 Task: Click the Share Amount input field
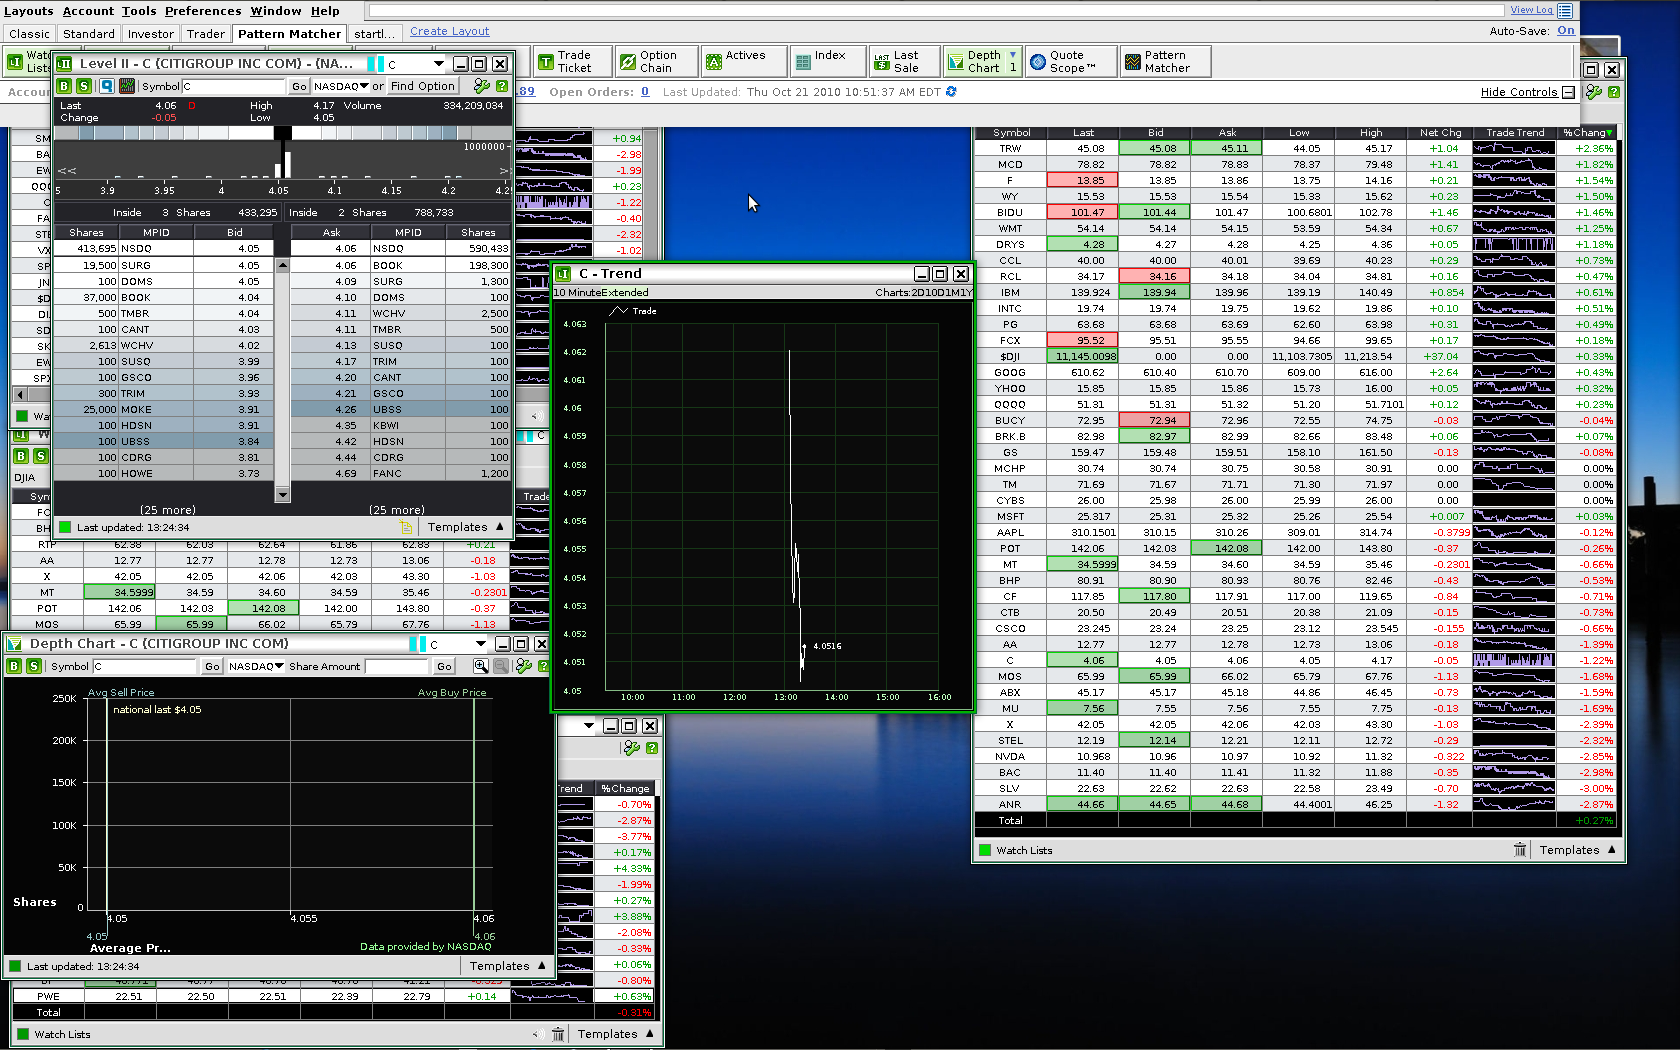[x=396, y=666]
